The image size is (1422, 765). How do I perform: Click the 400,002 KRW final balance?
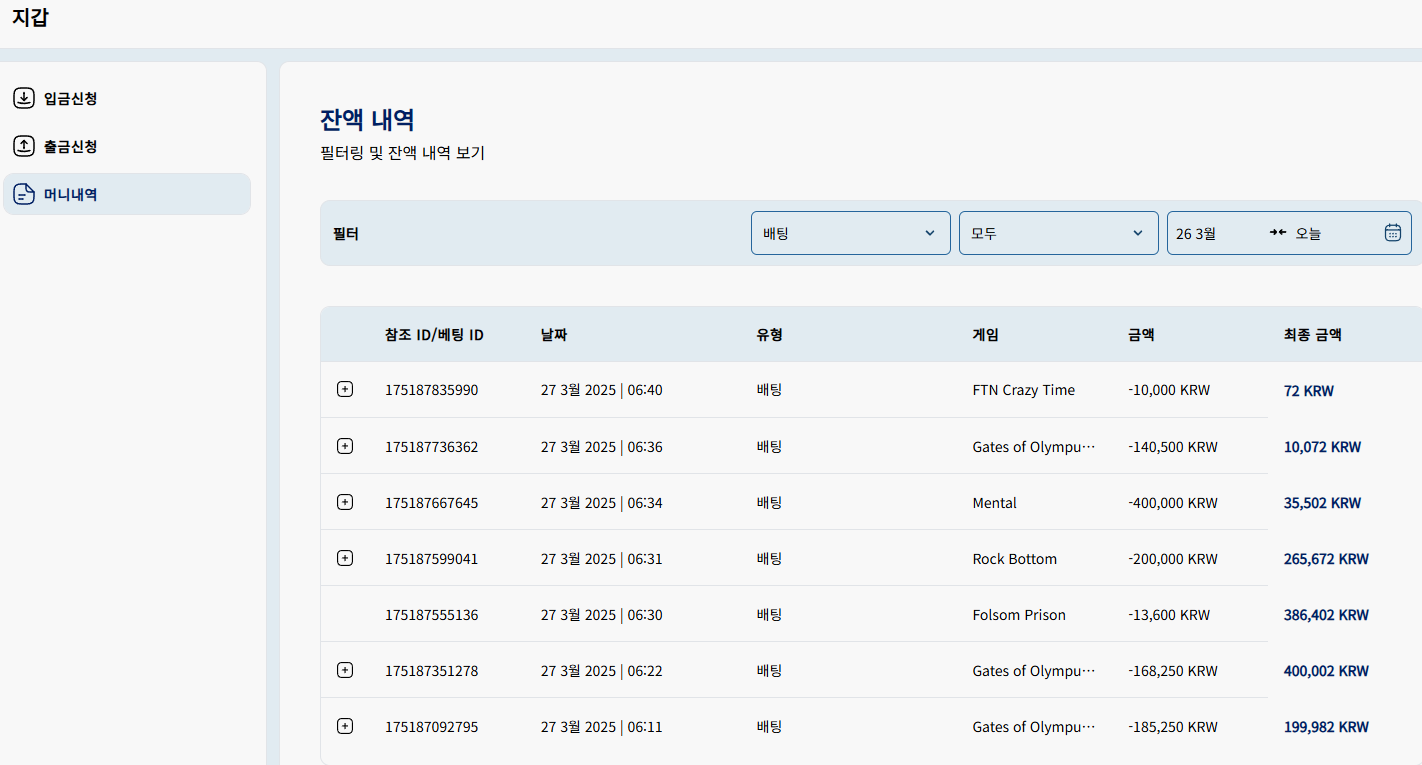1327,671
